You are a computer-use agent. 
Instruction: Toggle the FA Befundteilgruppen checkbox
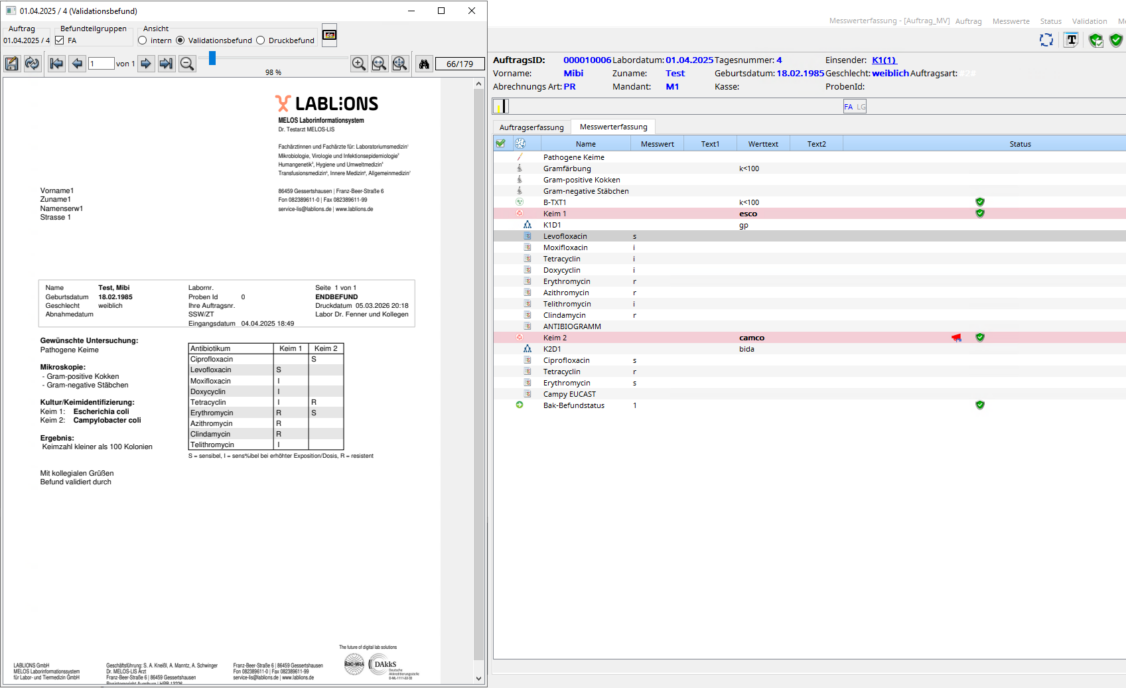(59, 41)
